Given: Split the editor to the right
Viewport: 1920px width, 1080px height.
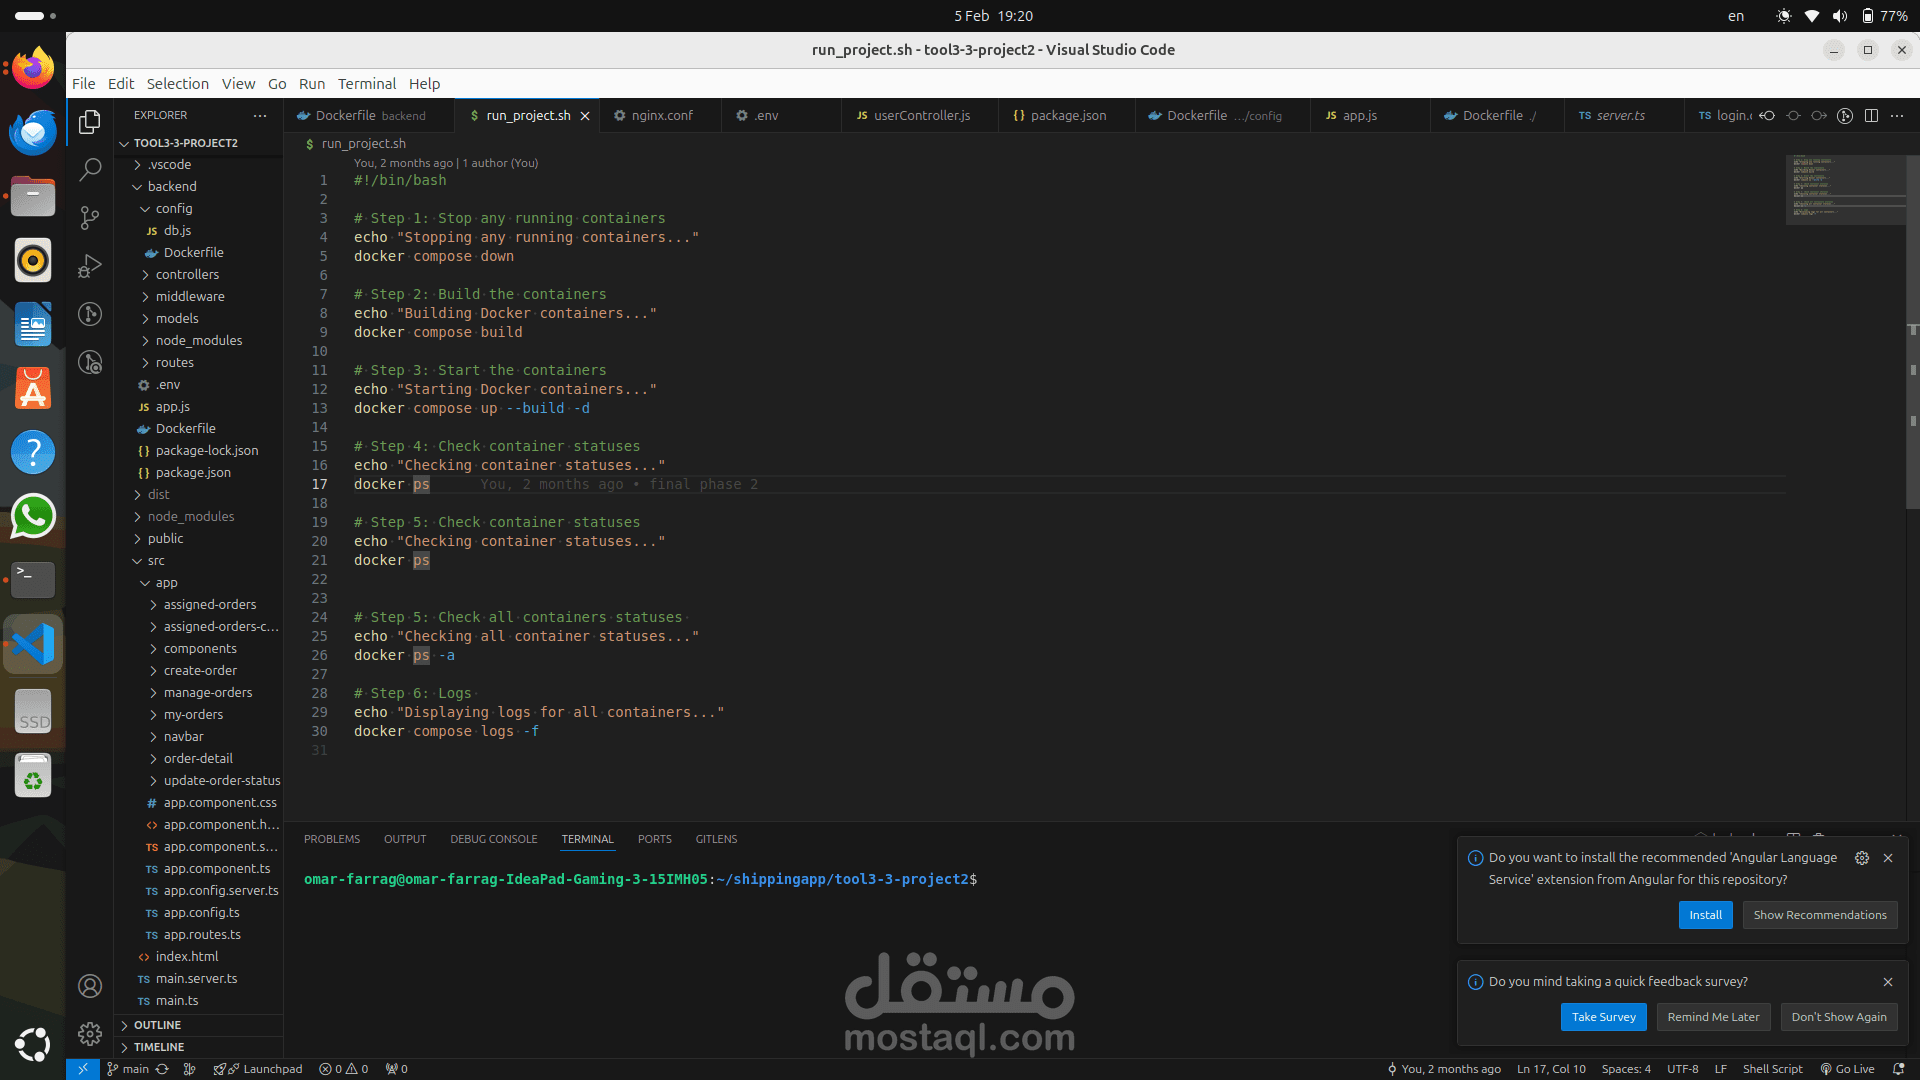Looking at the screenshot, I should pos(1871,116).
